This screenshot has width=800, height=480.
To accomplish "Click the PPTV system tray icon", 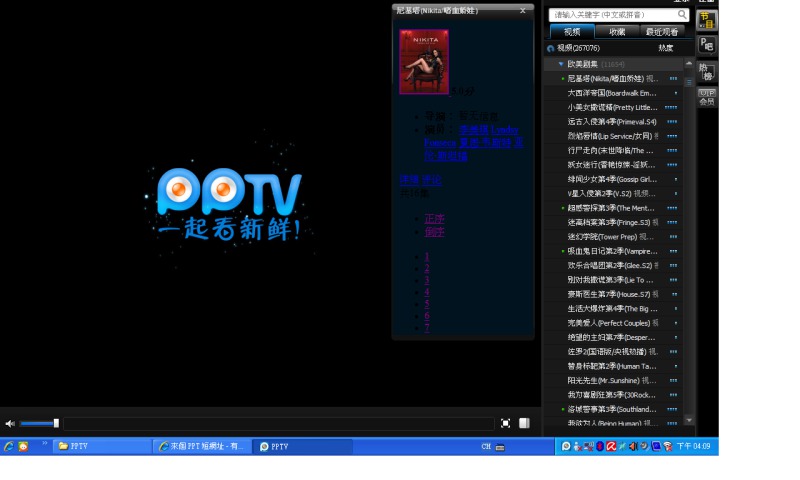I will click(x=566, y=446).
